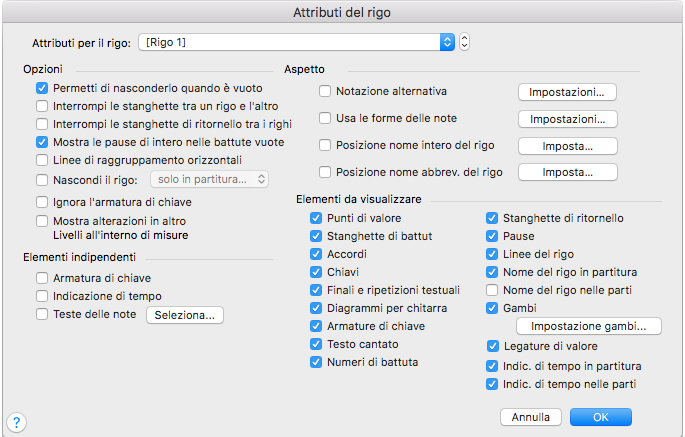Uncheck Permetti di nasconderlo quando è vuoto
Viewport: 685px width, 437px height.
[42, 88]
